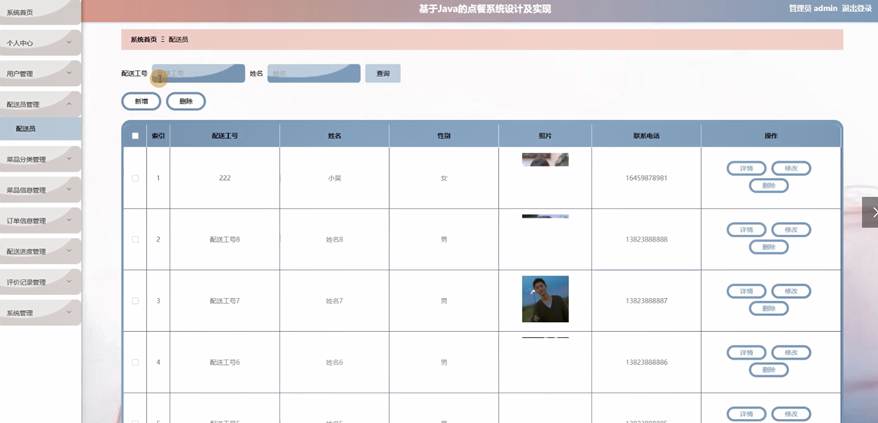Open 详情 for row 配送工号8
Image resolution: width=878 pixels, height=423 pixels.
tap(746, 230)
